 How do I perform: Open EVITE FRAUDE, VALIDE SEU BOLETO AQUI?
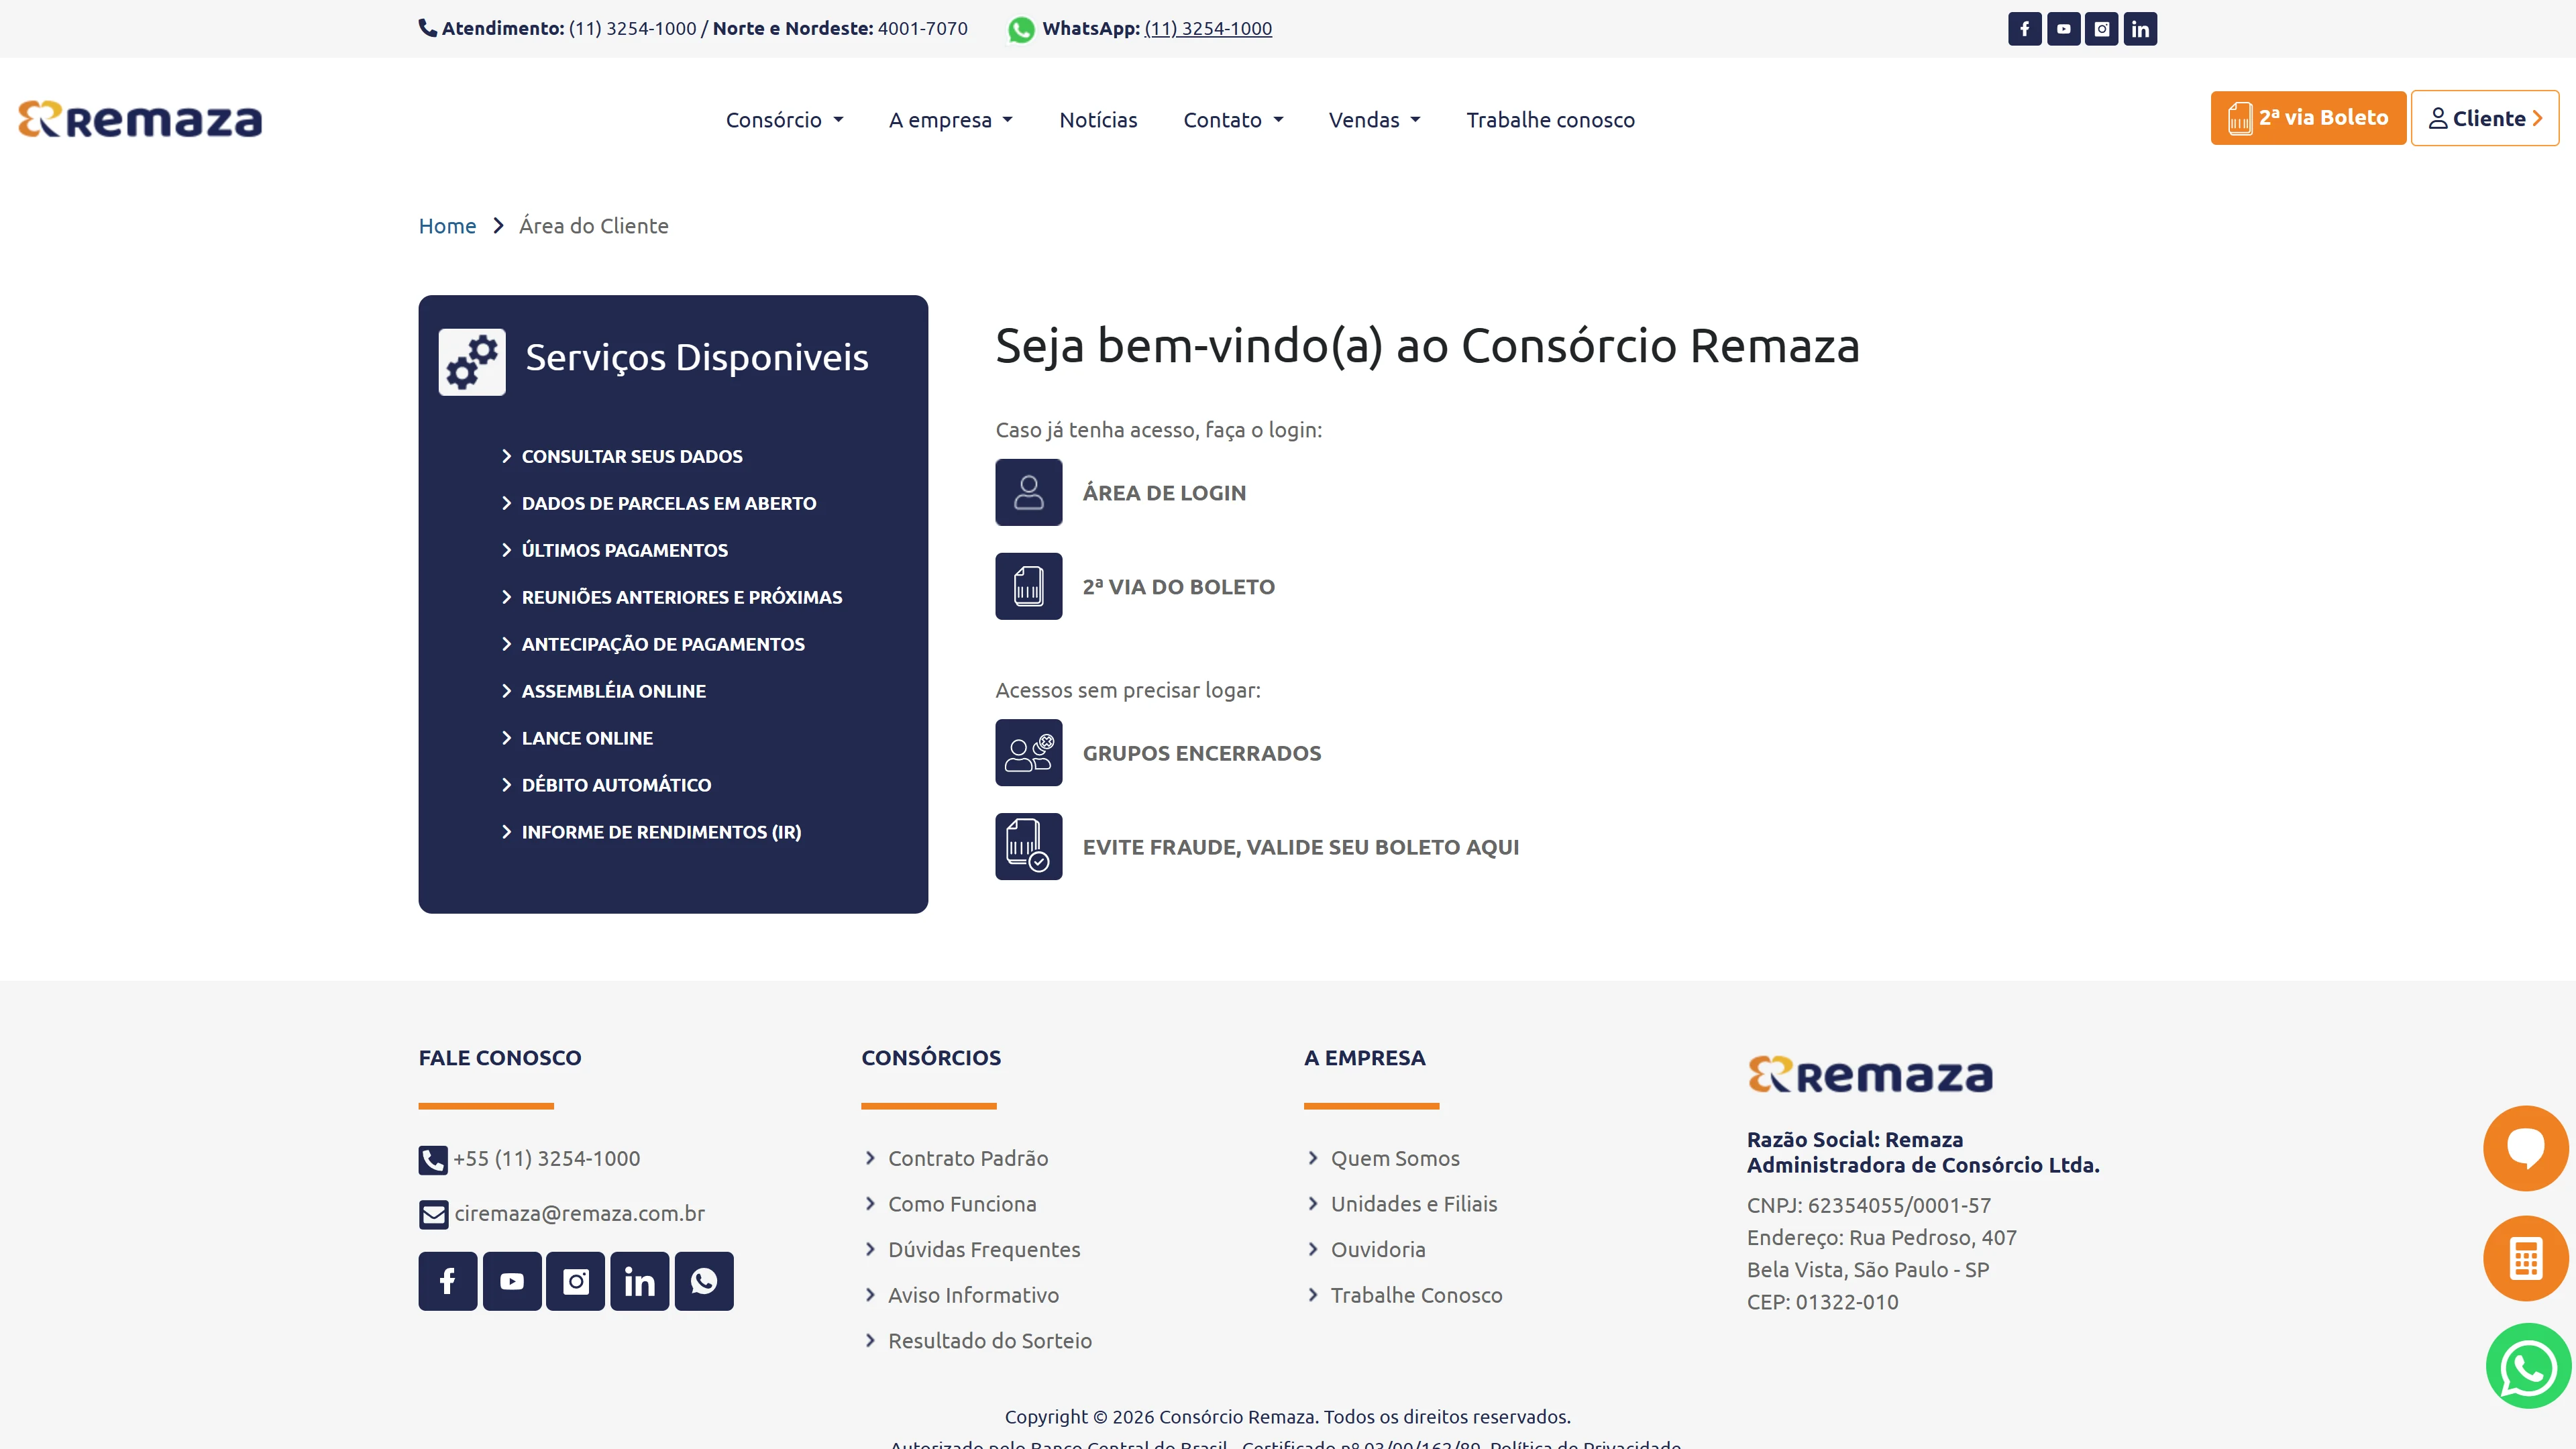point(1301,847)
